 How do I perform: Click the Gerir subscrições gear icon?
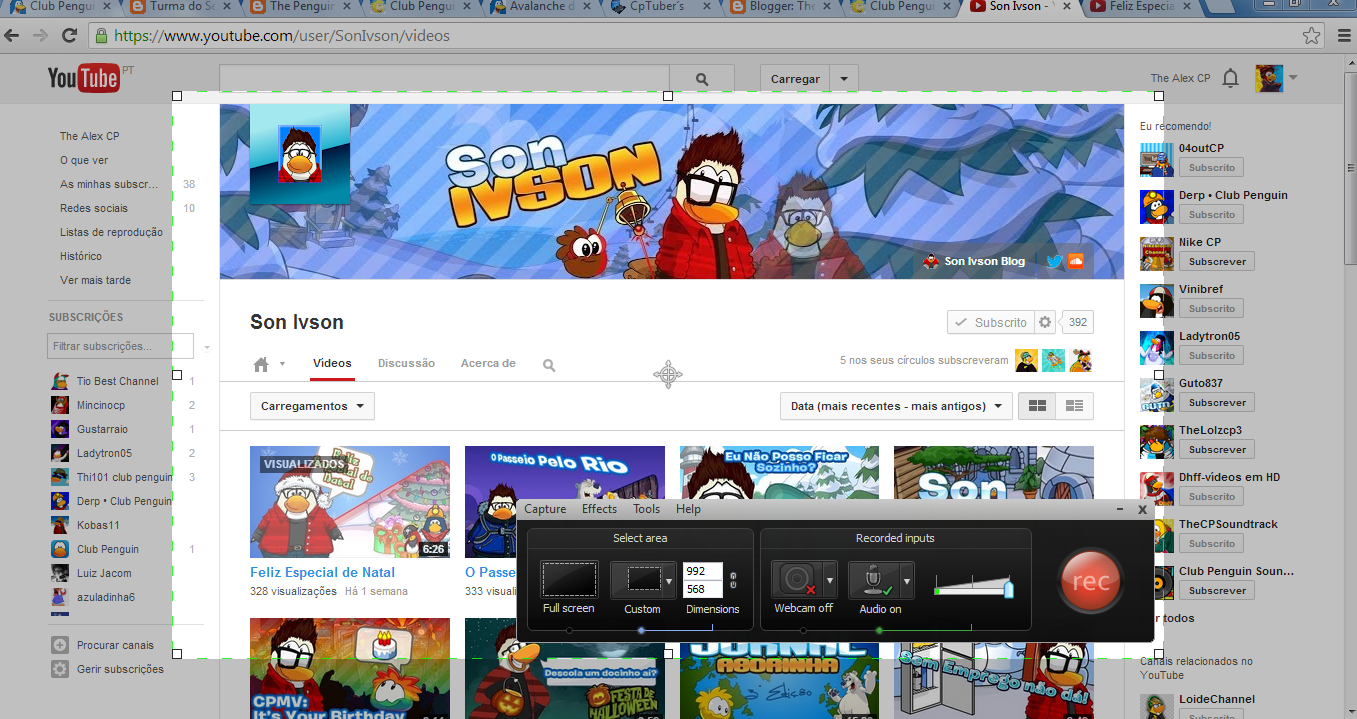pos(60,669)
